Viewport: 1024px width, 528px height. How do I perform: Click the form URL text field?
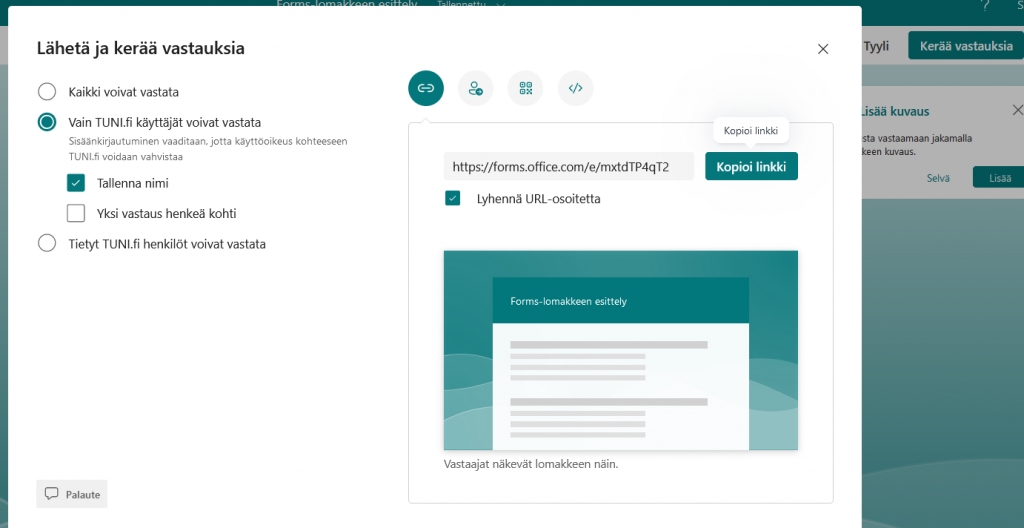point(568,166)
